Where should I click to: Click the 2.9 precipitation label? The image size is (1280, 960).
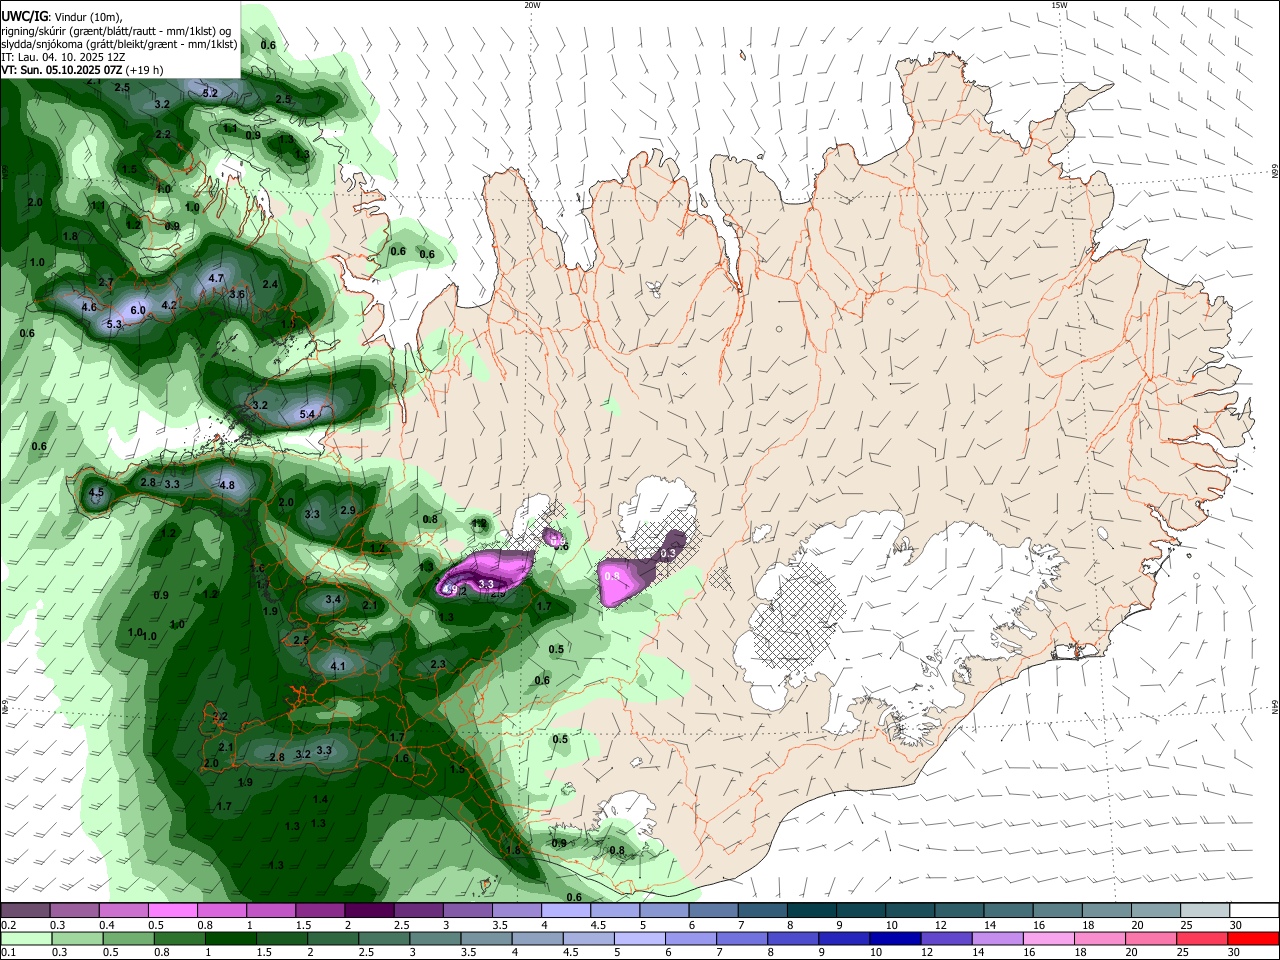click(x=348, y=510)
